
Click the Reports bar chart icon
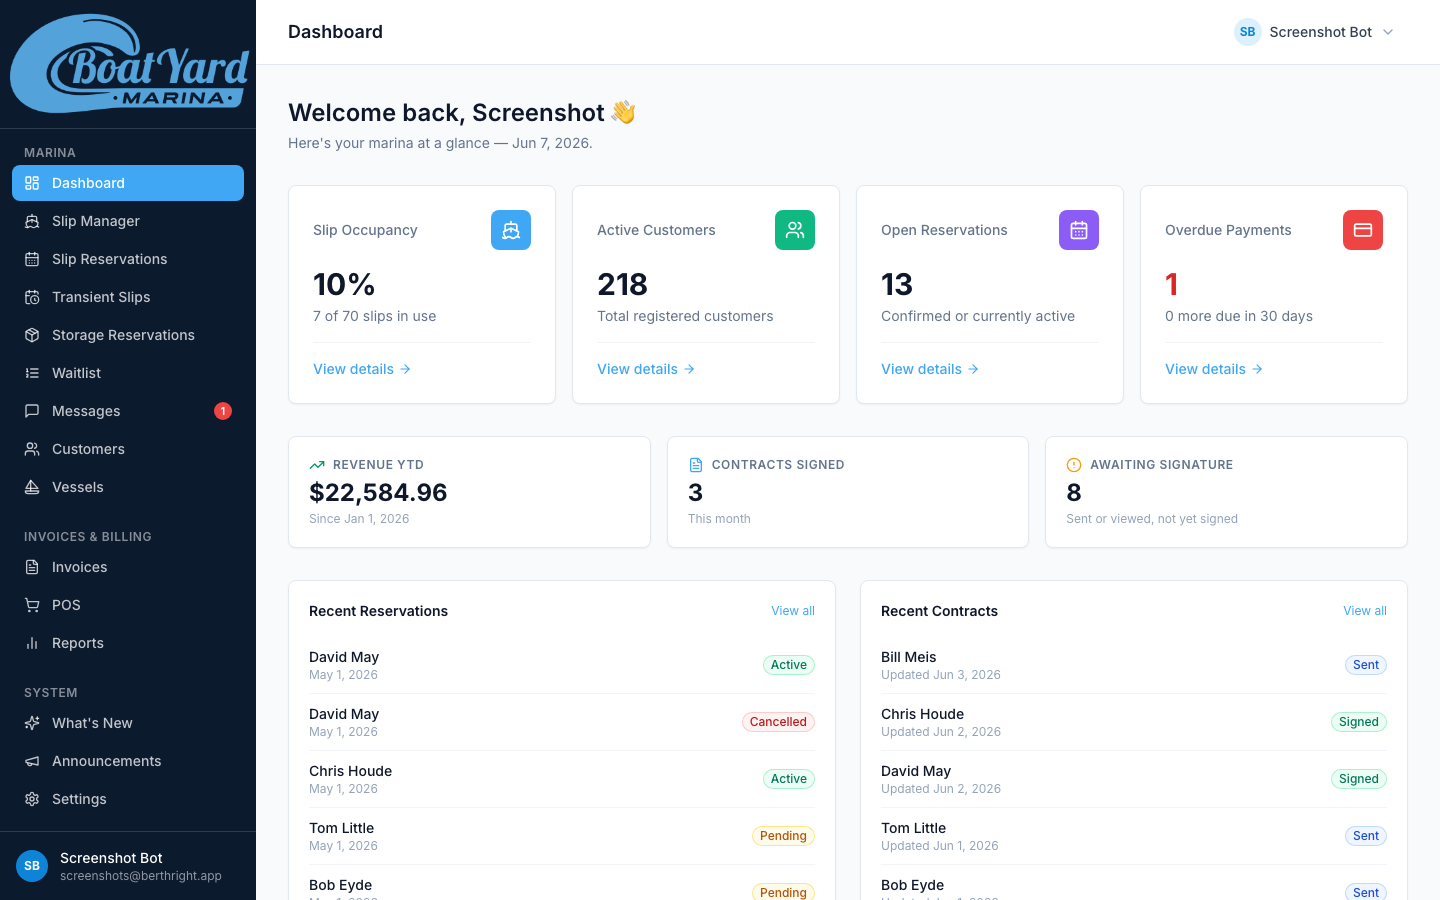32,643
